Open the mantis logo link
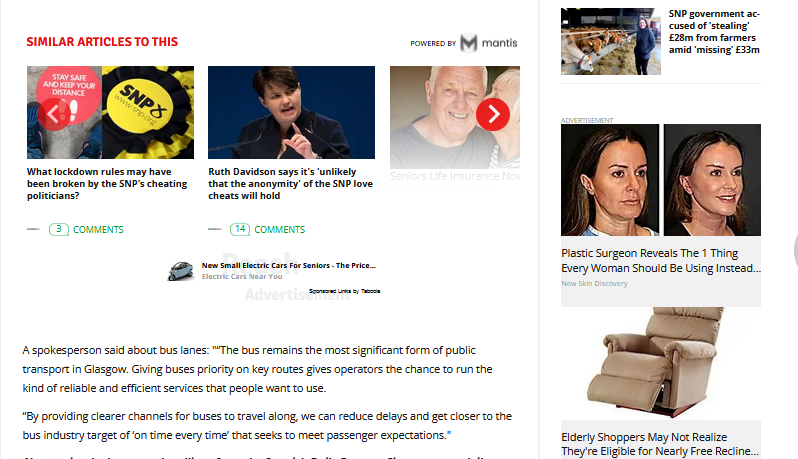The width and height of the screenshot is (798, 459). [489, 43]
